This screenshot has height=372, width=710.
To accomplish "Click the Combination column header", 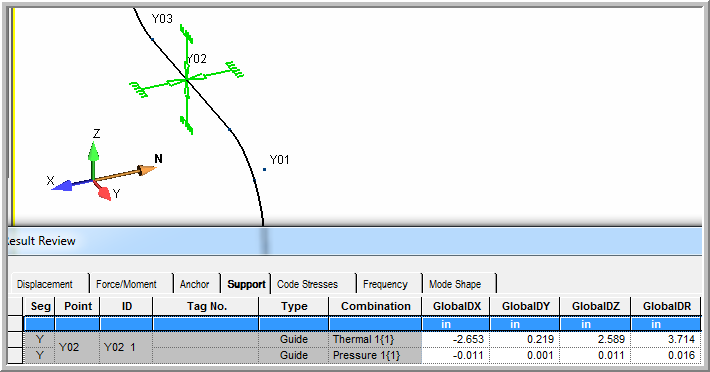I will [x=375, y=306].
